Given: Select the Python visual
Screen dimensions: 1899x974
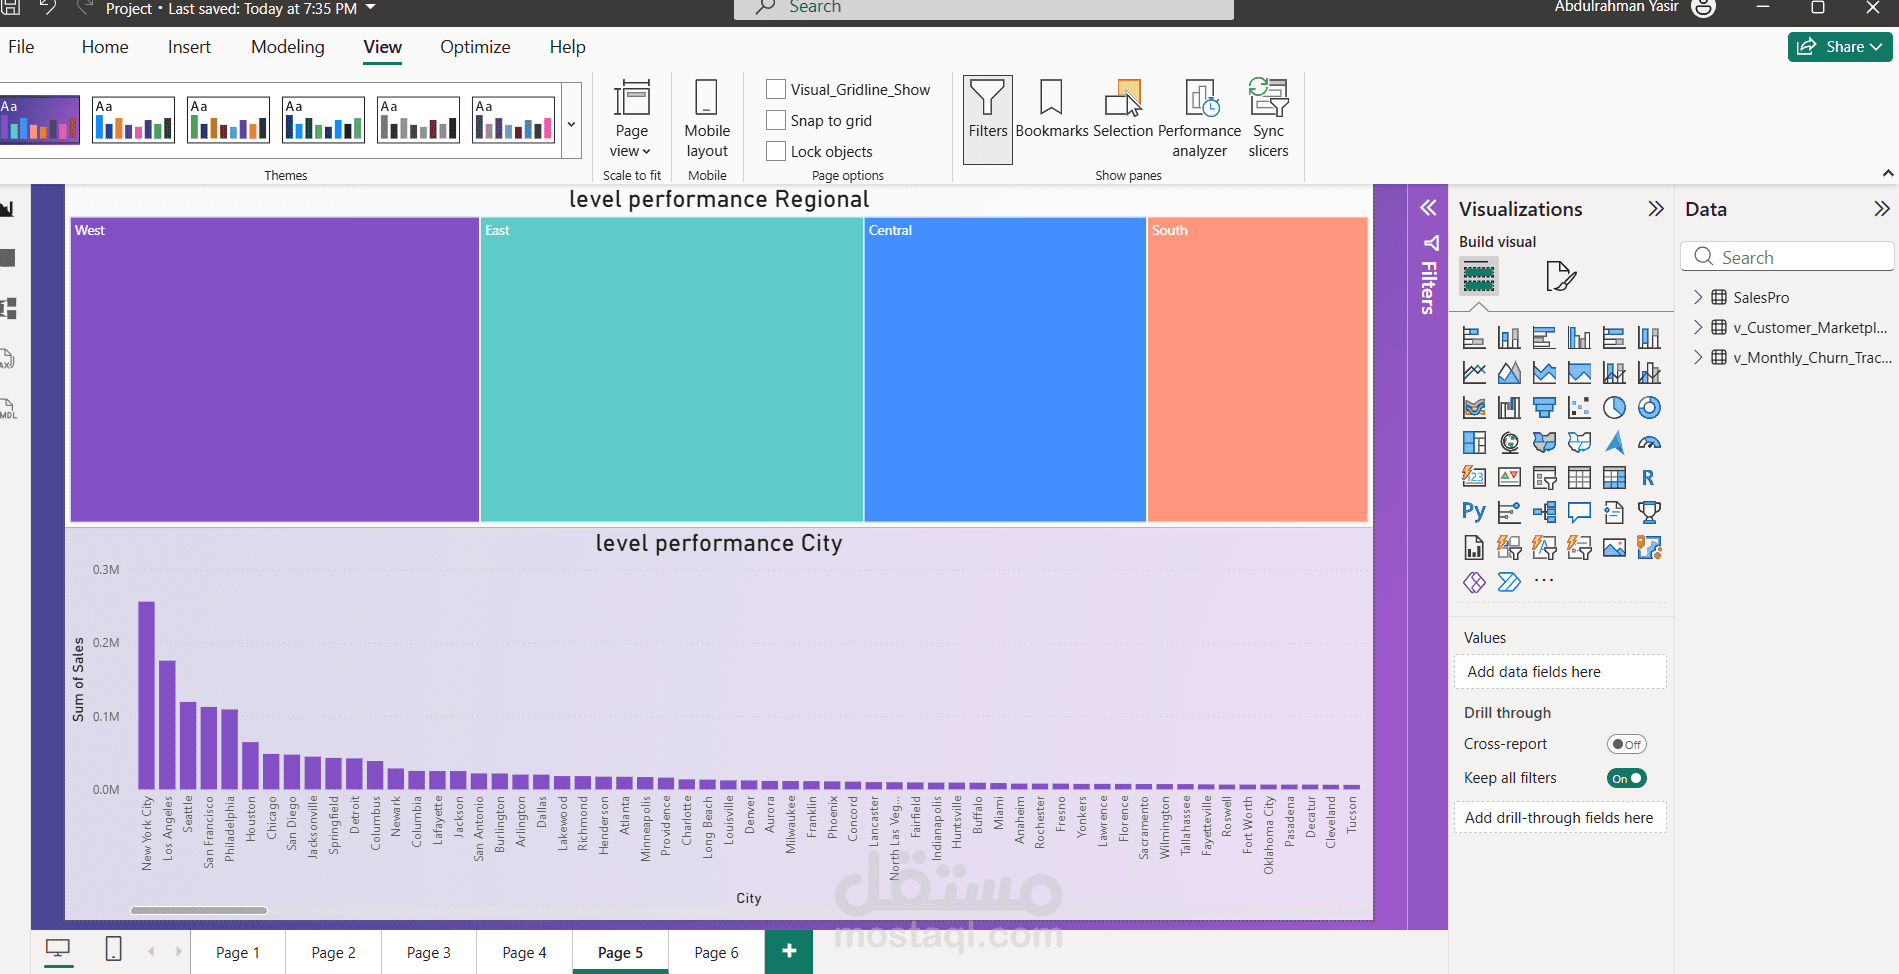Looking at the screenshot, I should [1474, 513].
